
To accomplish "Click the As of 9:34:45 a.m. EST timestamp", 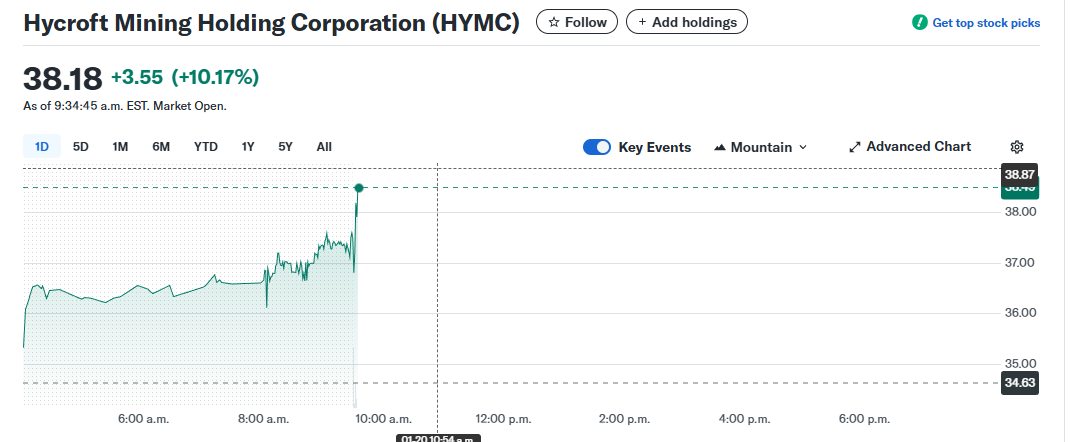I will pos(124,106).
